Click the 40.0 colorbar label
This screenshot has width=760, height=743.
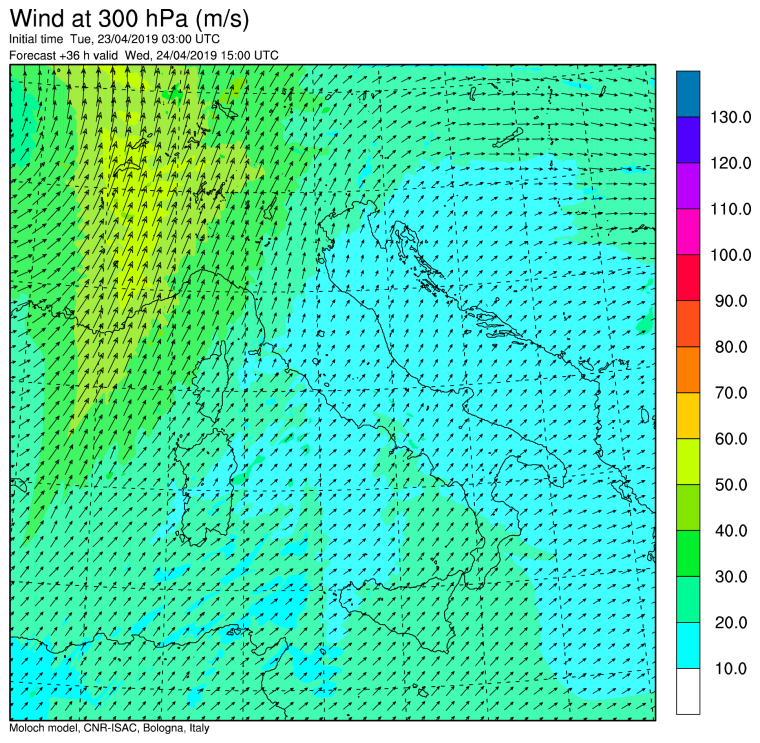coord(731,531)
